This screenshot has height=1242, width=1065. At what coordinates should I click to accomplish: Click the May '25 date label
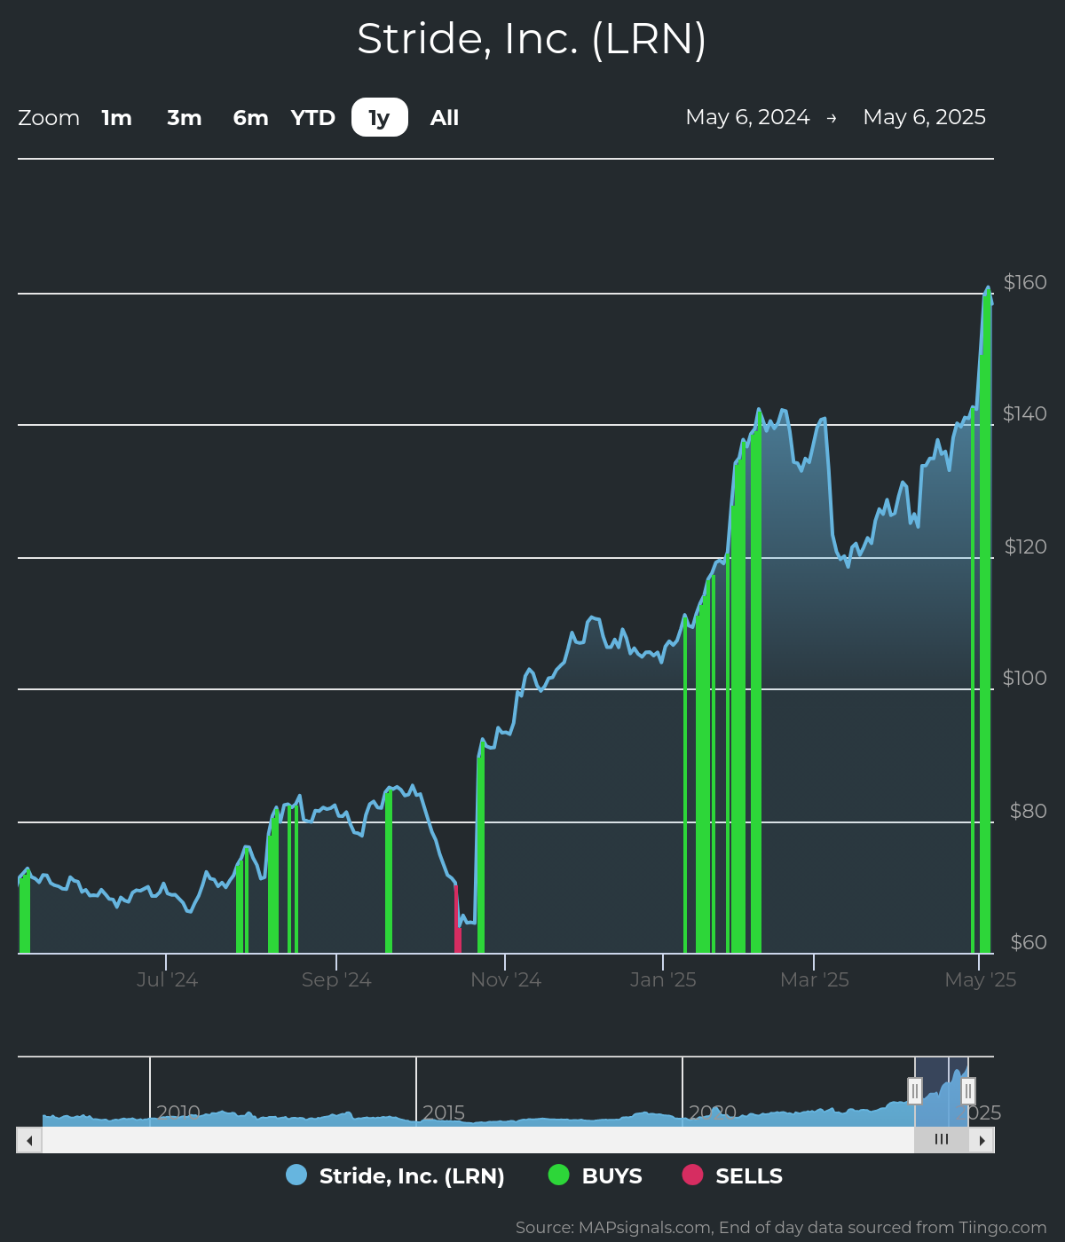[980, 980]
